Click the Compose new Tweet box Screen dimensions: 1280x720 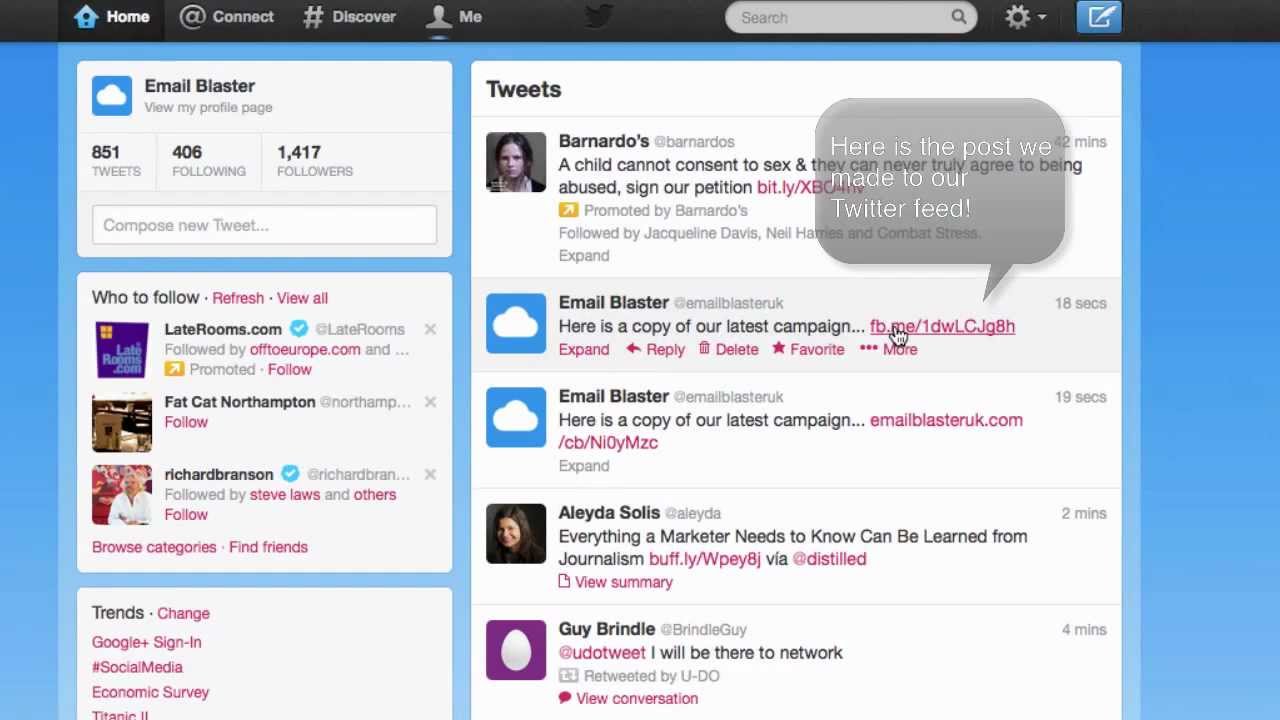coord(264,225)
